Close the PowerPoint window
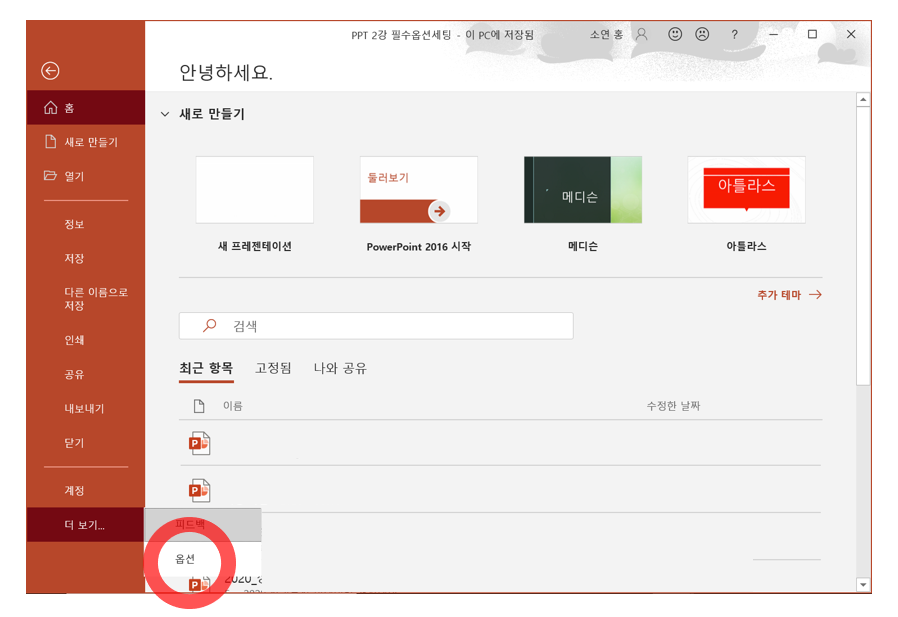The height and width of the screenshot is (617, 898). 851,34
